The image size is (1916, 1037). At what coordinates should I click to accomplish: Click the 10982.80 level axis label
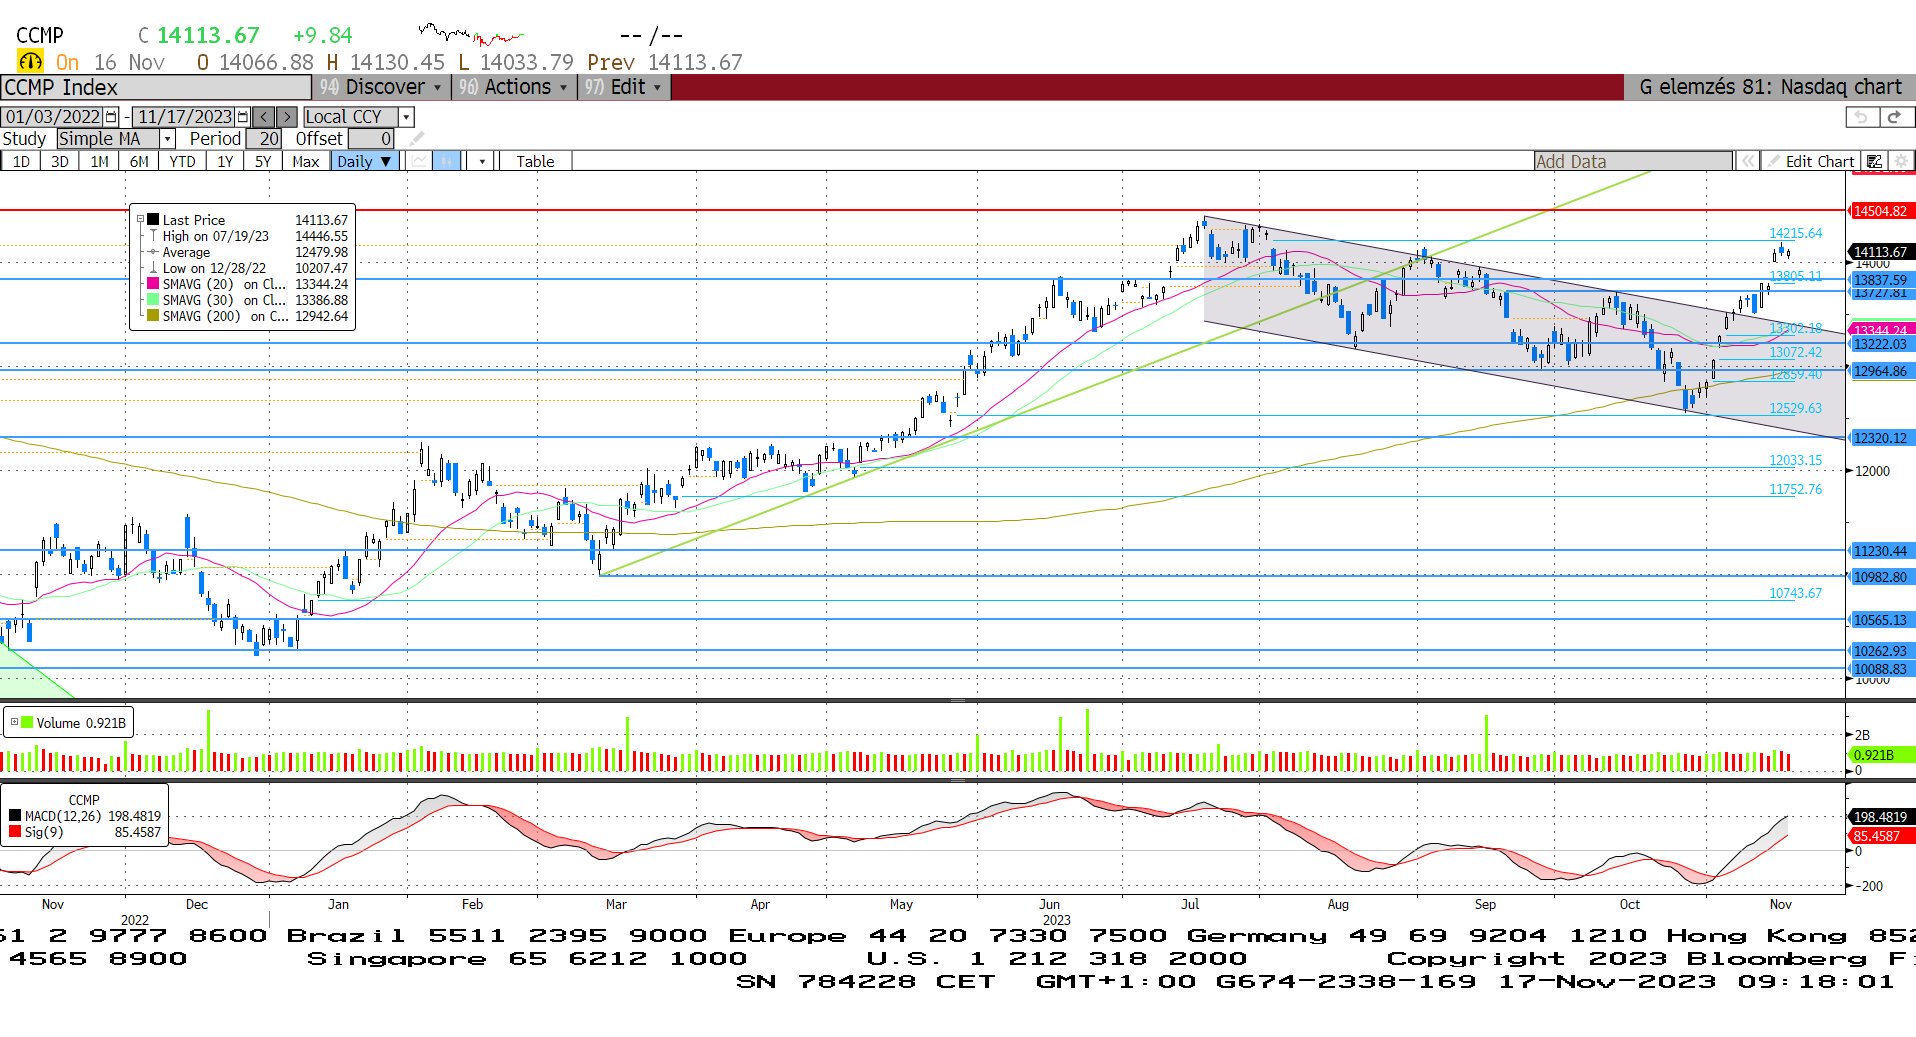(x=1883, y=577)
